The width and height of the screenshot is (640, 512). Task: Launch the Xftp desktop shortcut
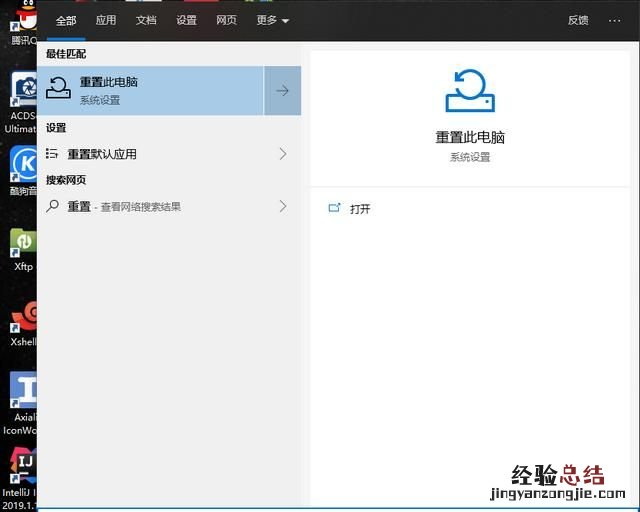pos(22,243)
